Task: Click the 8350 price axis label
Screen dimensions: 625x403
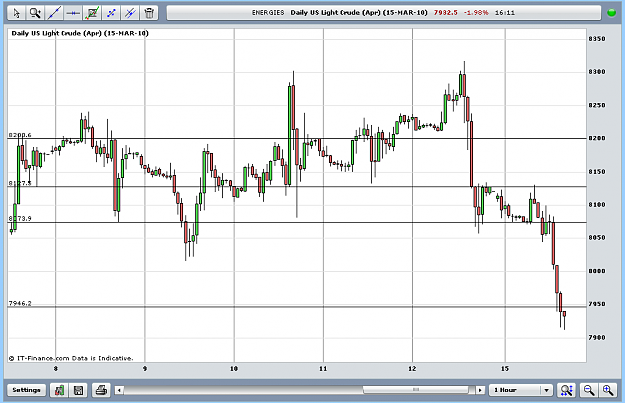Action: (x=597, y=39)
